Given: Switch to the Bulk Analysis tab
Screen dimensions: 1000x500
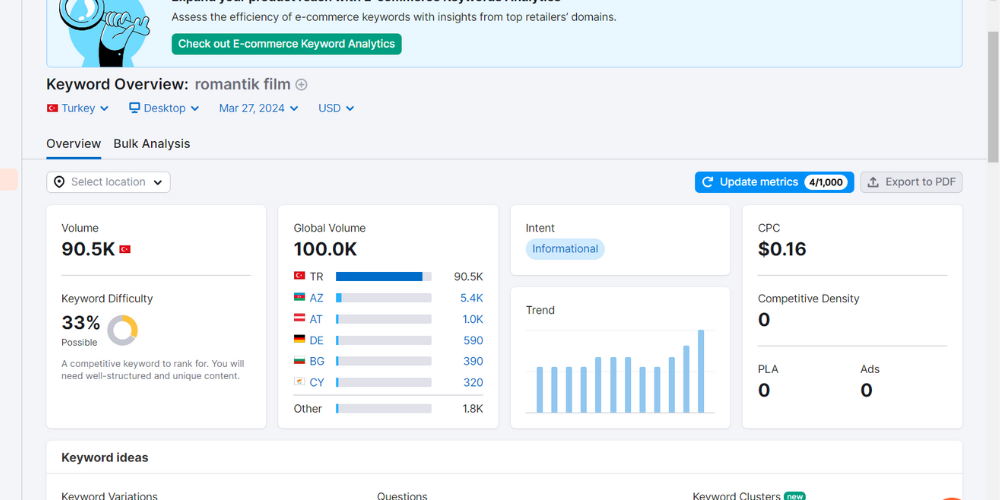Looking at the screenshot, I should [x=152, y=143].
